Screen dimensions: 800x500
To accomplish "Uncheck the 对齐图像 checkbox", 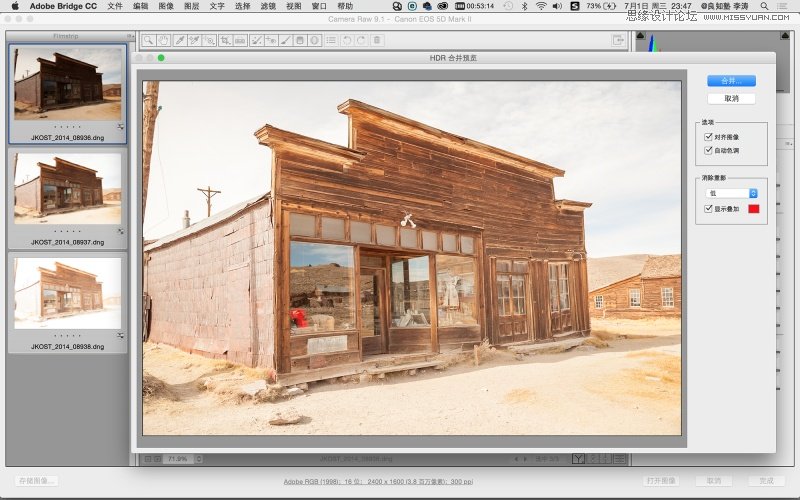I will click(708, 136).
